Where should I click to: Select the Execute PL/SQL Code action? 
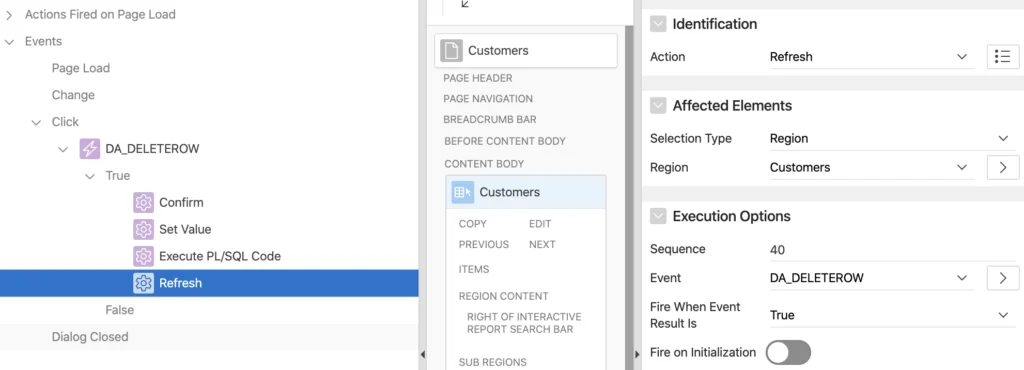pyautogui.click(x=219, y=256)
